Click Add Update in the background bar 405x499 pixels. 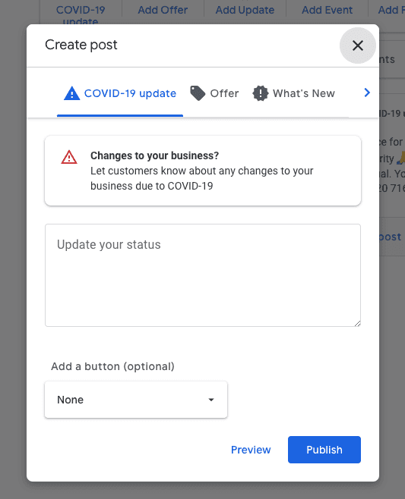[x=245, y=10]
